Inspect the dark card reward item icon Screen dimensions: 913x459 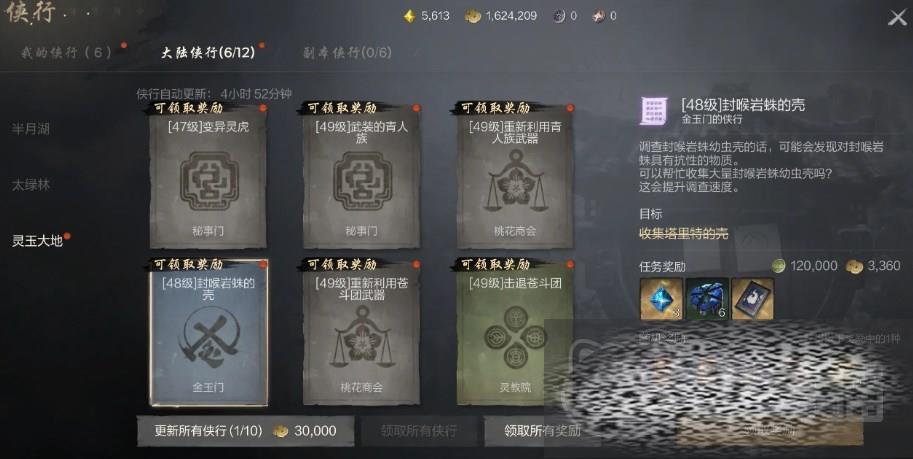click(753, 299)
